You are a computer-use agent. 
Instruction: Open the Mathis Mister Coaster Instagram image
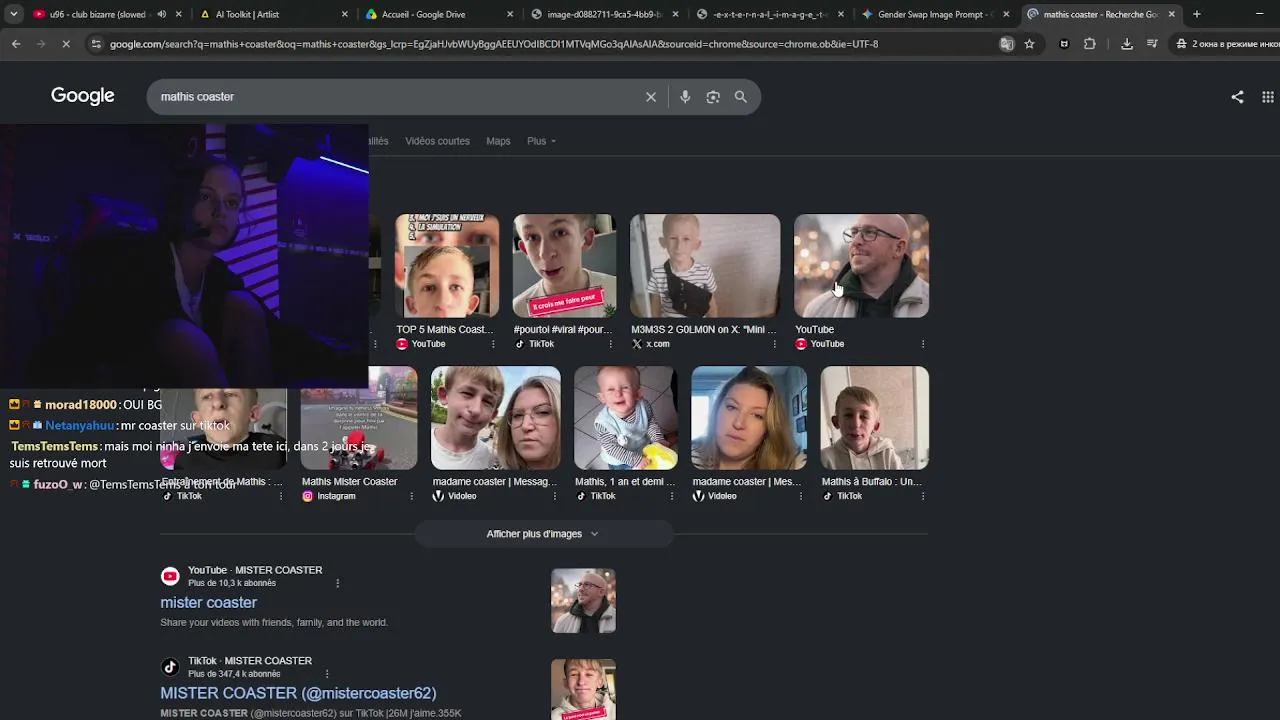pos(359,418)
